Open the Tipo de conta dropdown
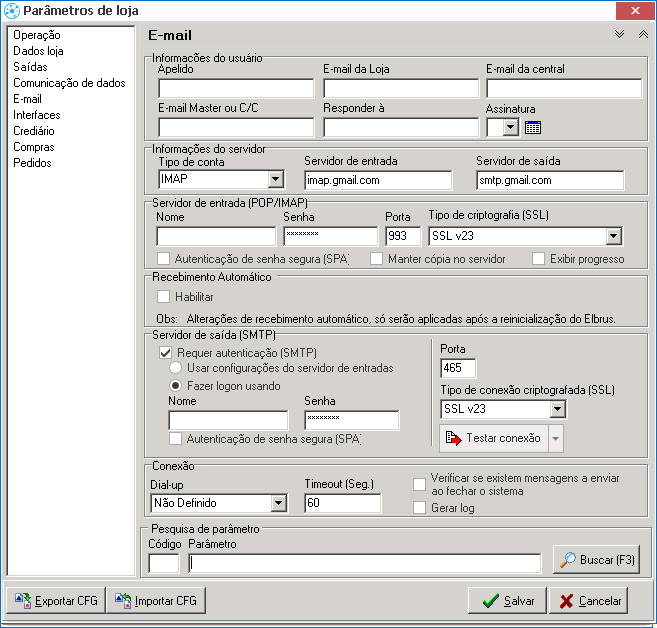This screenshot has width=657, height=628. click(276, 180)
